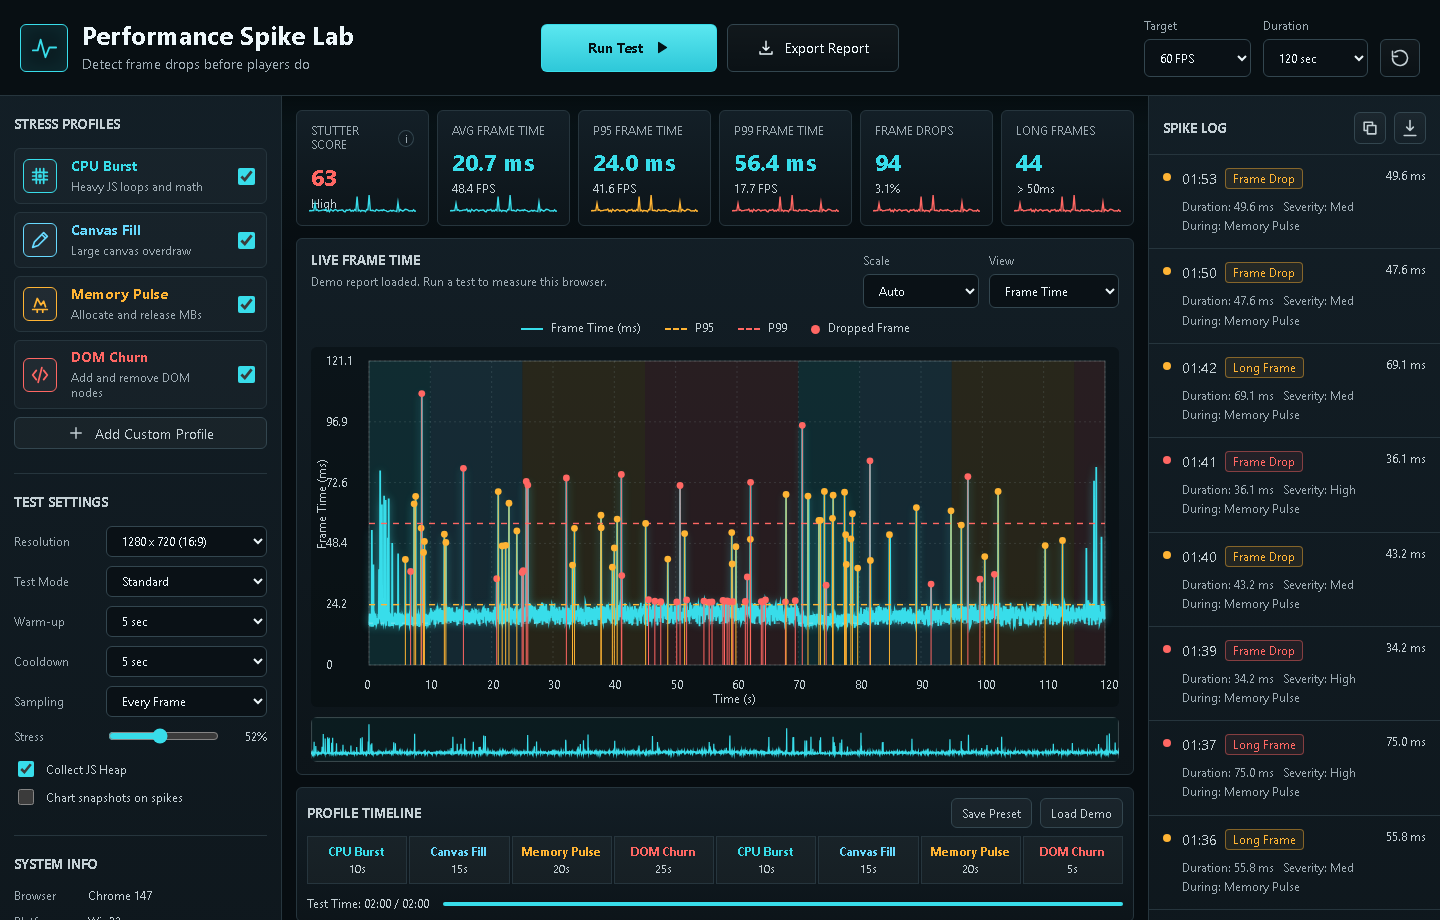Click the reset icon next to Duration
Screen dimensions: 1440x920
coord(1400,58)
